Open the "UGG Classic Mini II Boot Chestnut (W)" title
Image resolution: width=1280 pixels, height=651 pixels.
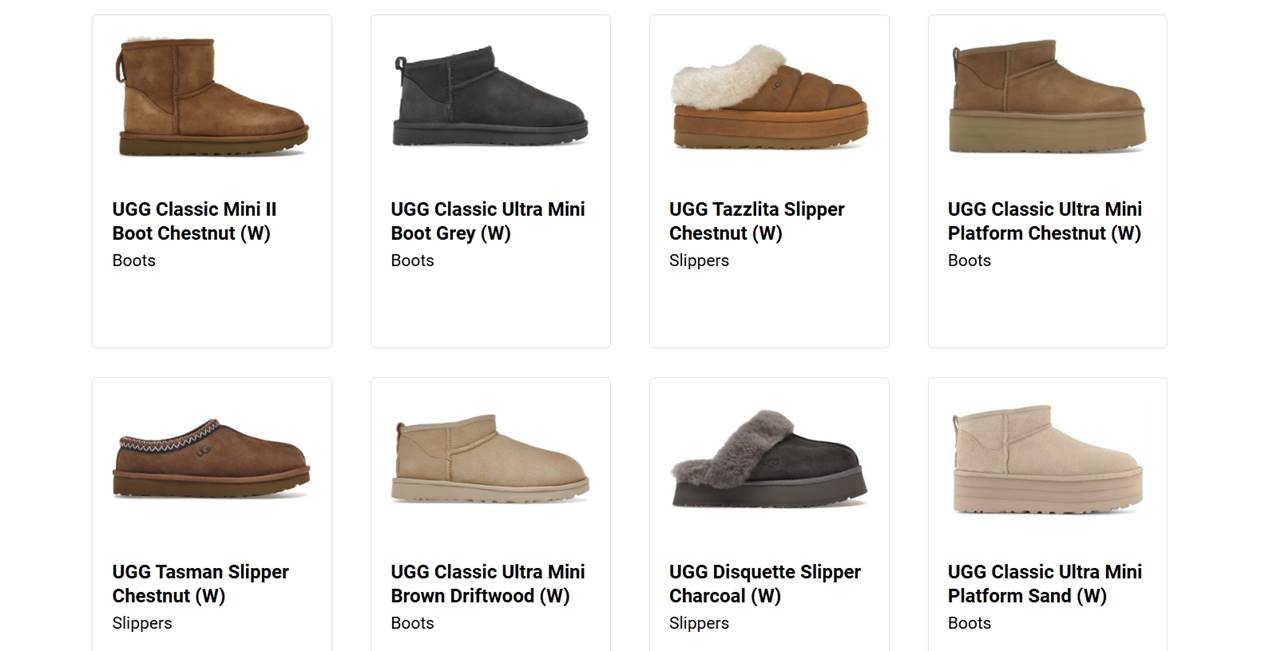point(194,221)
